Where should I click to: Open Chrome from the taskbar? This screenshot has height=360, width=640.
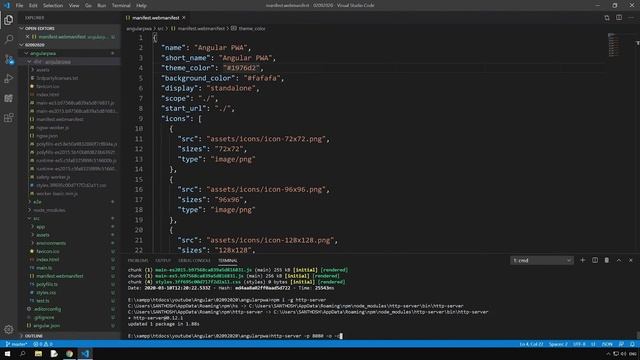pyautogui.click(x=69, y=353)
